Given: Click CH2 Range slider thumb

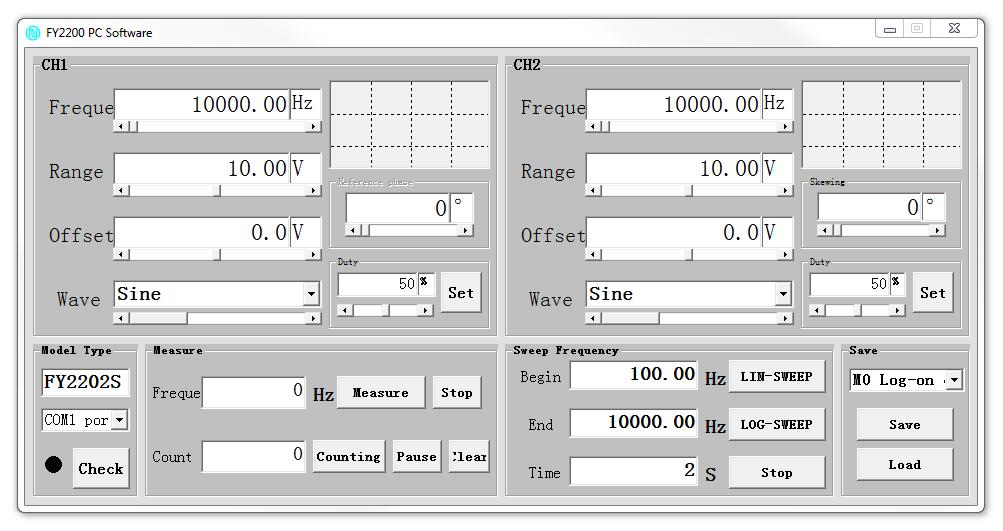Looking at the screenshot, I should pos(690,191).
